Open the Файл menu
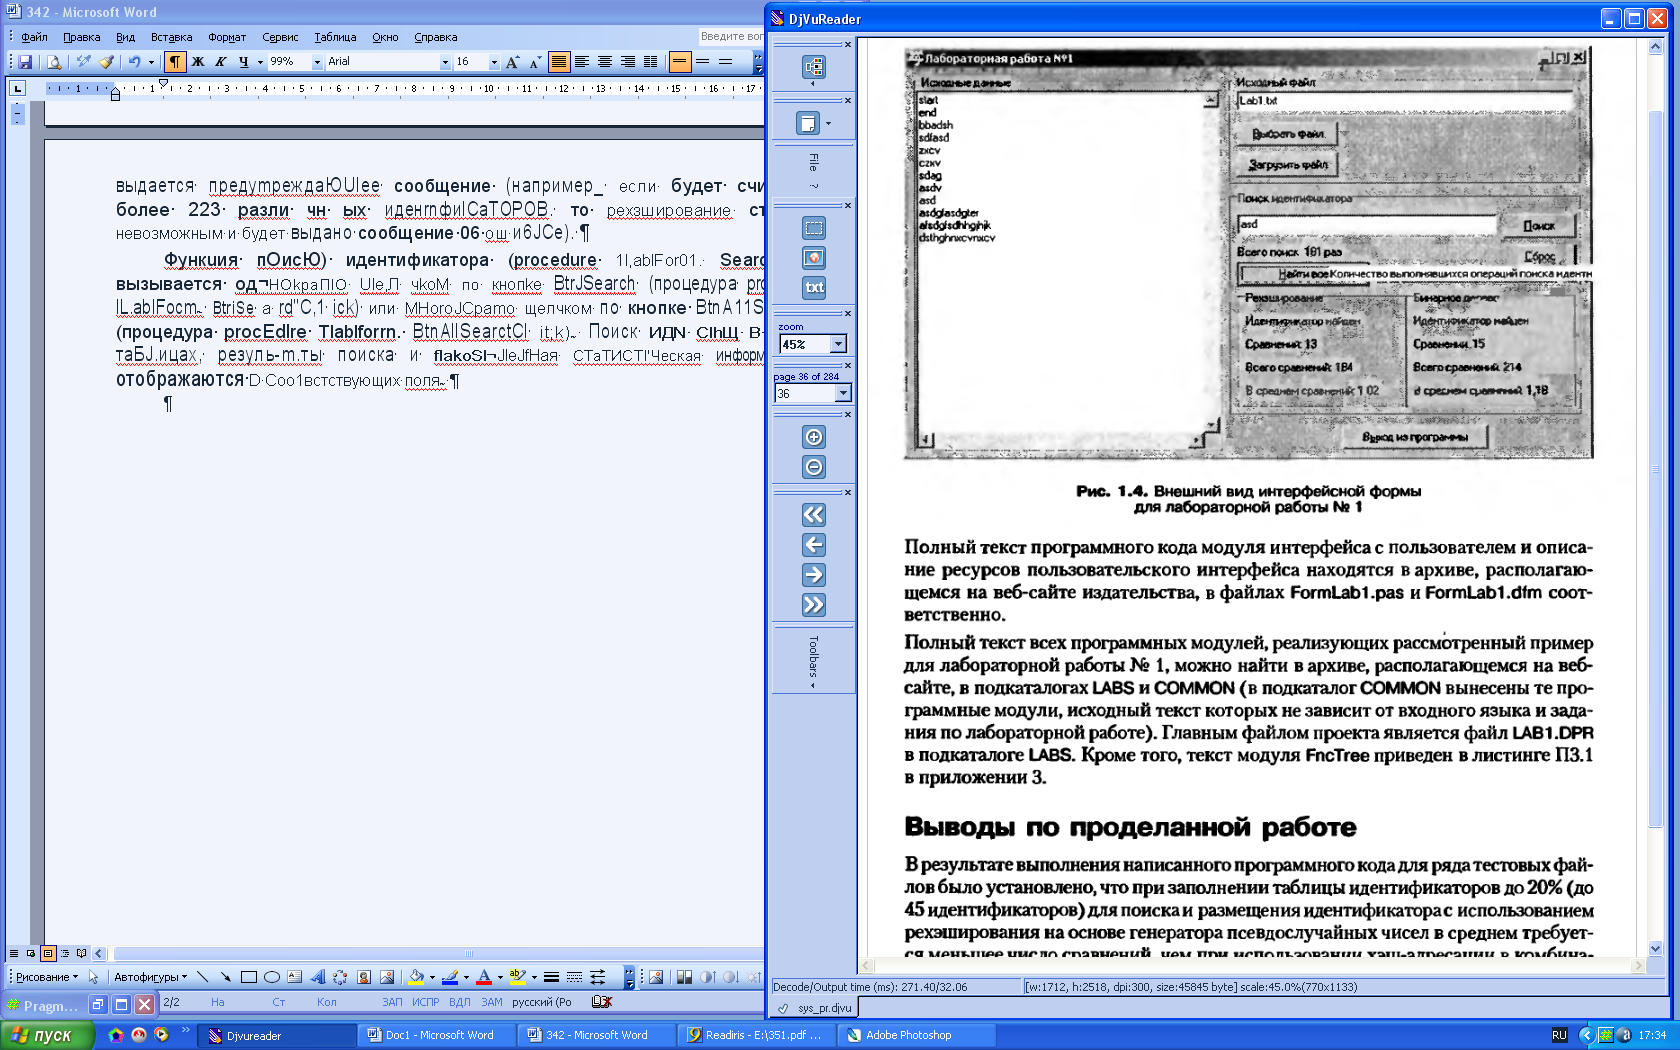The image size is (1680, 1050). click(34, 37)
